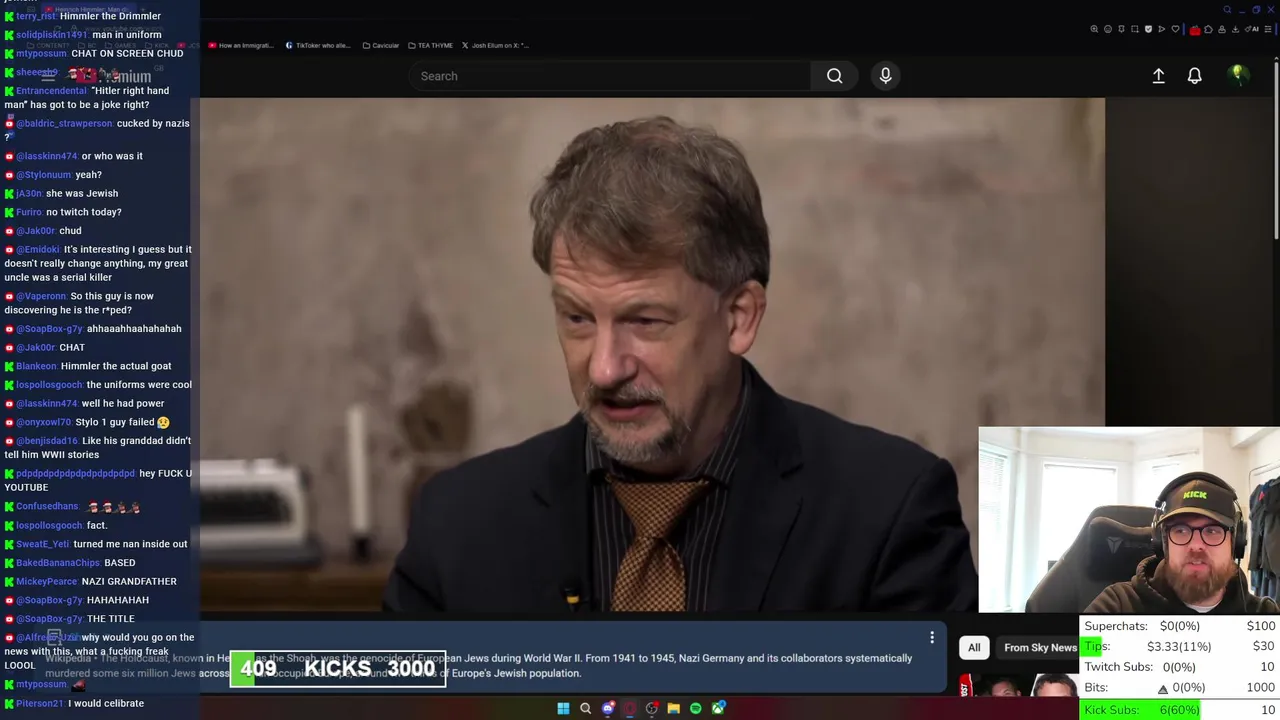1280x720 pixels.
Task: Click chat username BakedBananaChips
Action: click(58, 562)
